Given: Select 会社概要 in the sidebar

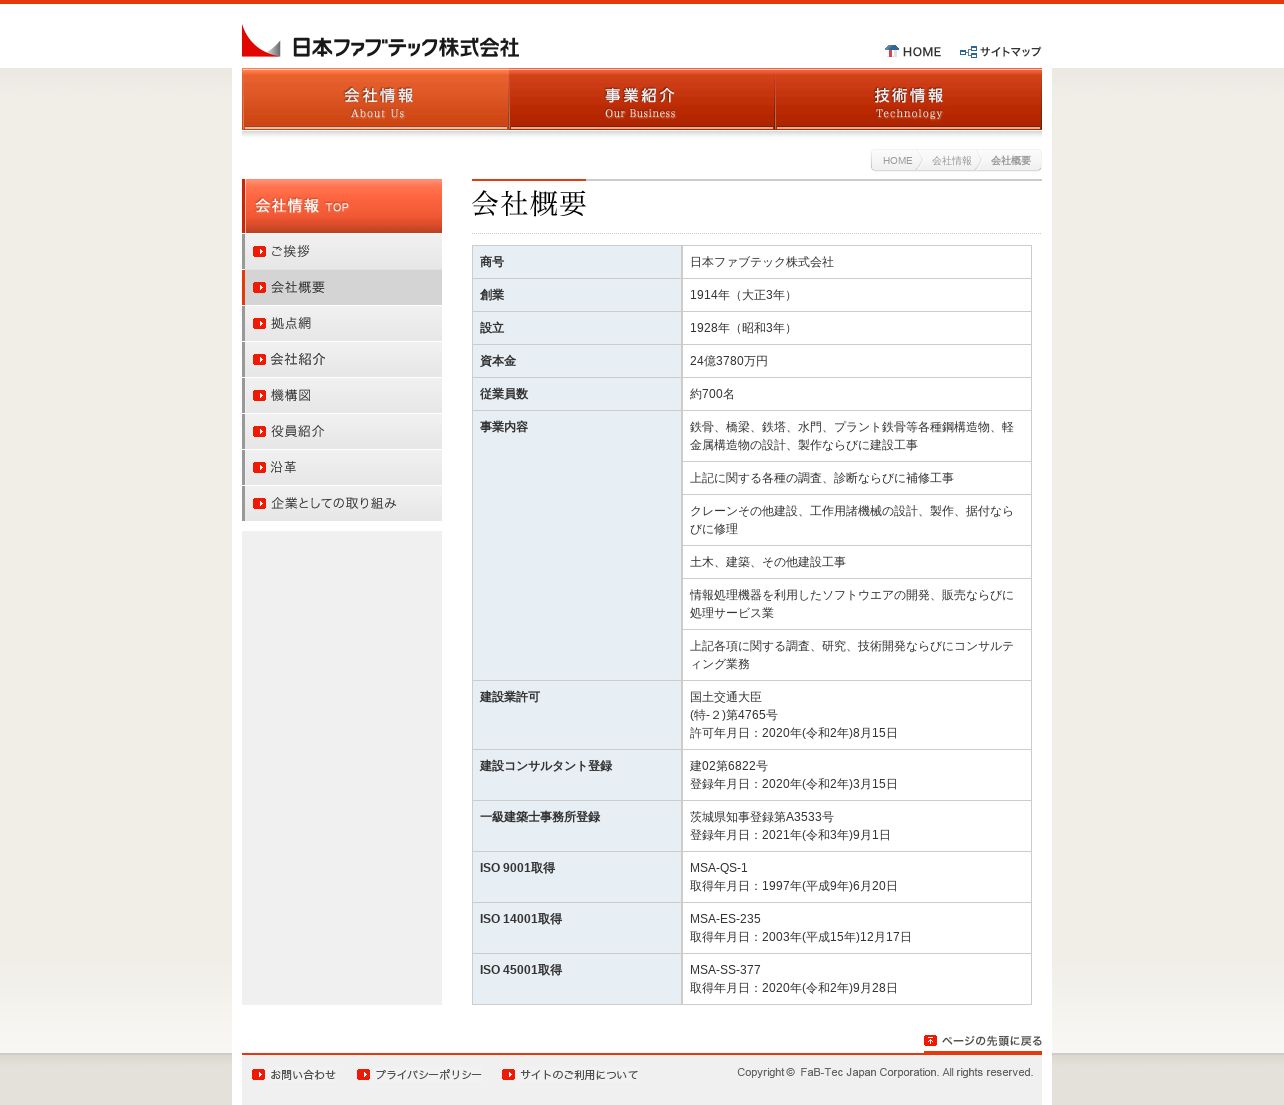Looking at the screenshot, I should (x=342, y=288).
